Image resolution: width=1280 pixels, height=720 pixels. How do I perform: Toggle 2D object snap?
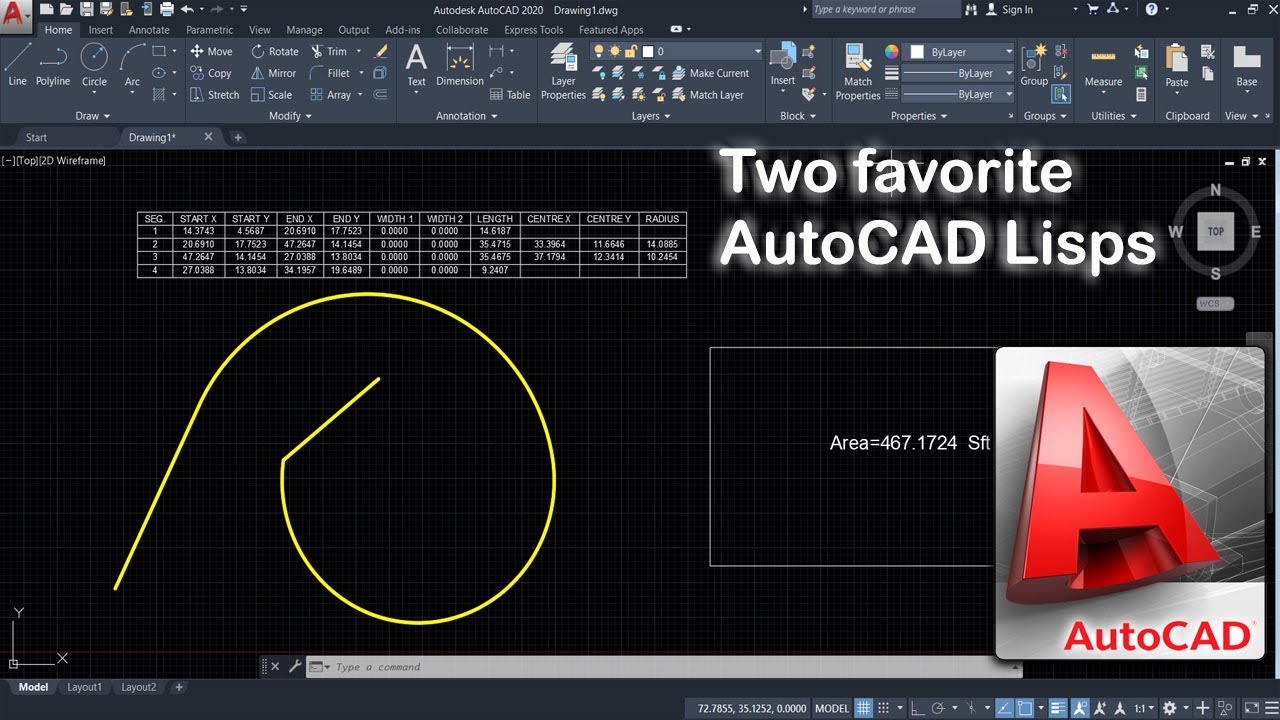[1025, 708]
